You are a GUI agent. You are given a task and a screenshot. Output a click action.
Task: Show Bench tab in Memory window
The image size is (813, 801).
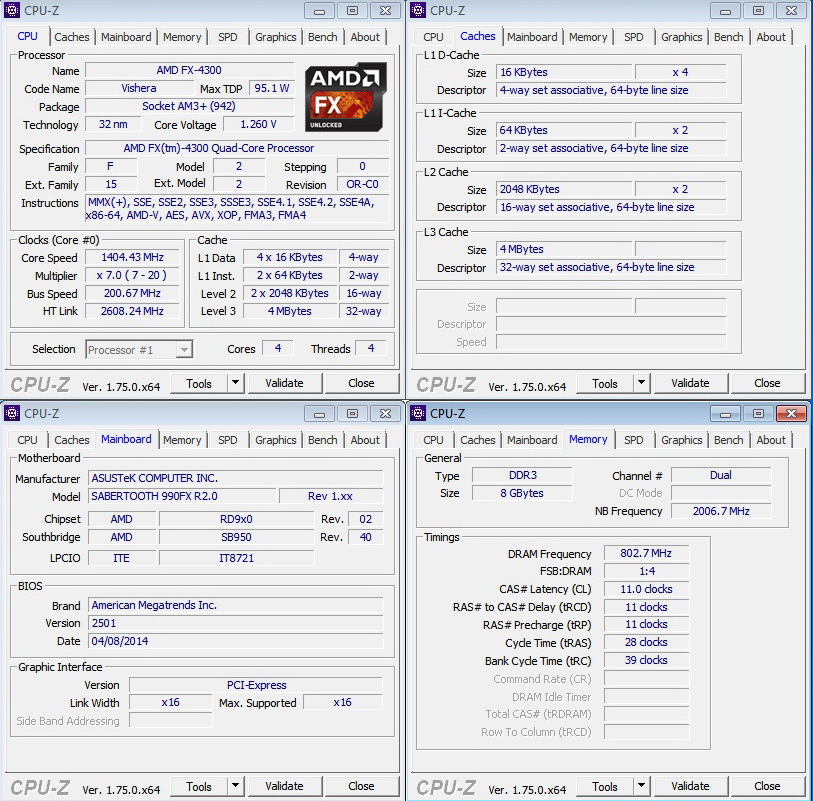[x=728, y=440]
